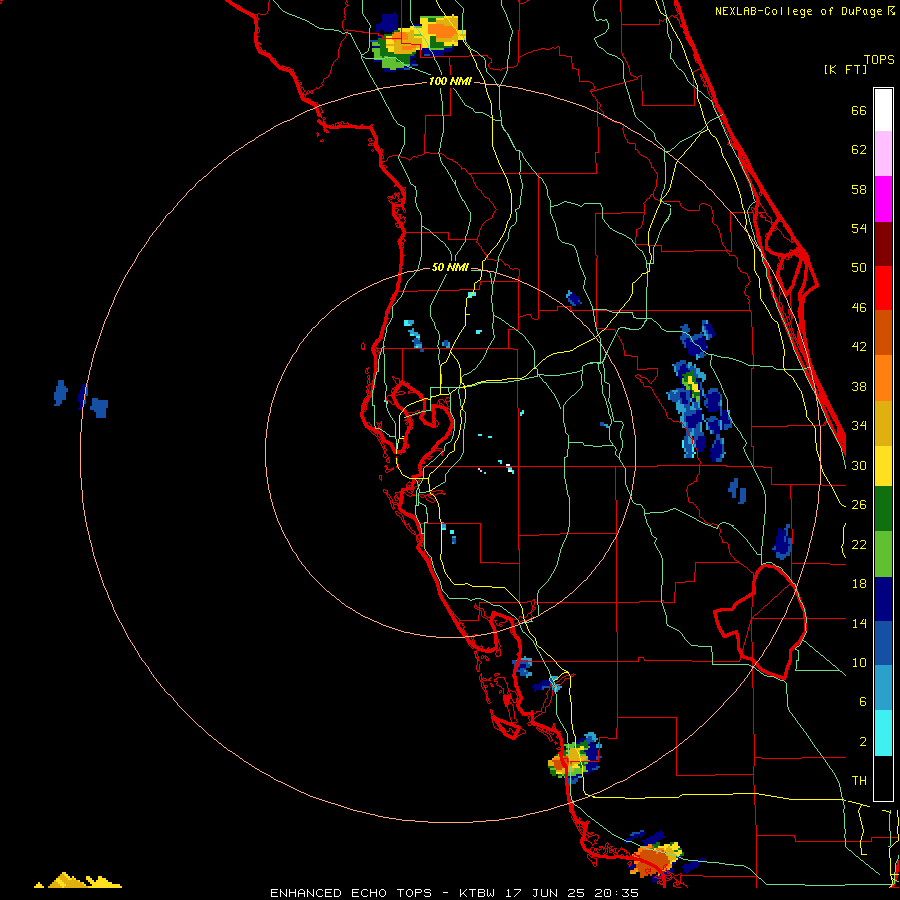The height and width of the screenshot is (900, 900).
Task: Pick the medium blue legend swatch
Action: 883,644
